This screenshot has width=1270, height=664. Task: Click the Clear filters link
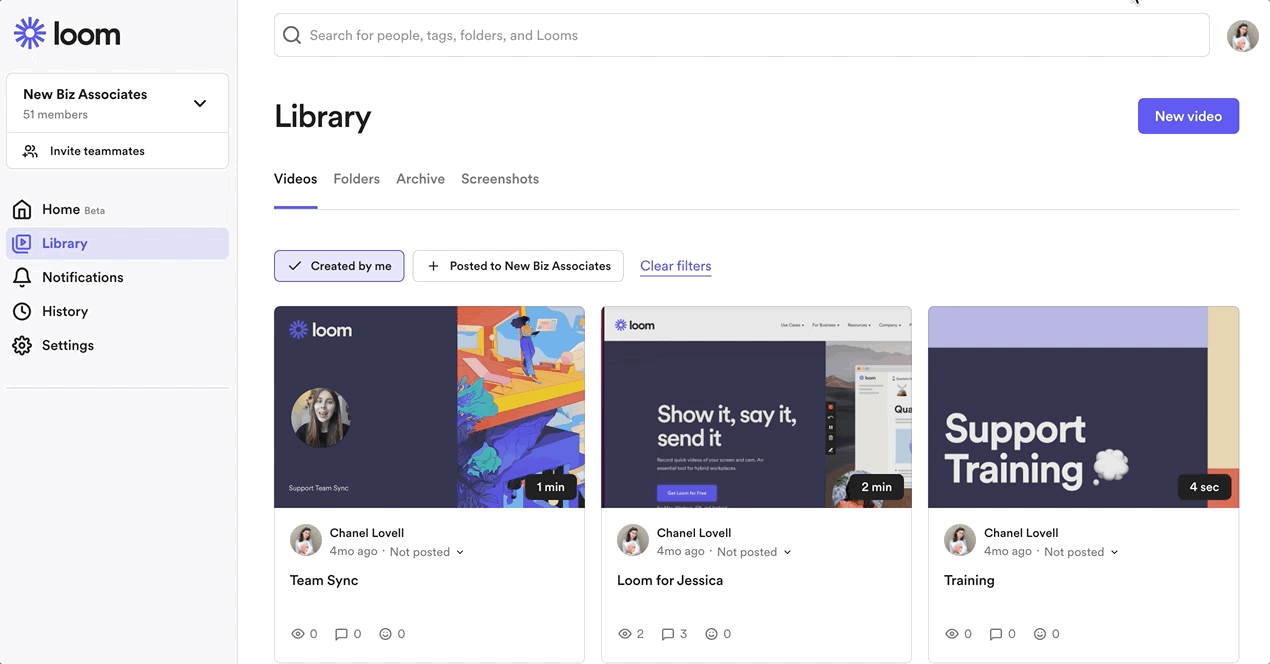(676, 266)
